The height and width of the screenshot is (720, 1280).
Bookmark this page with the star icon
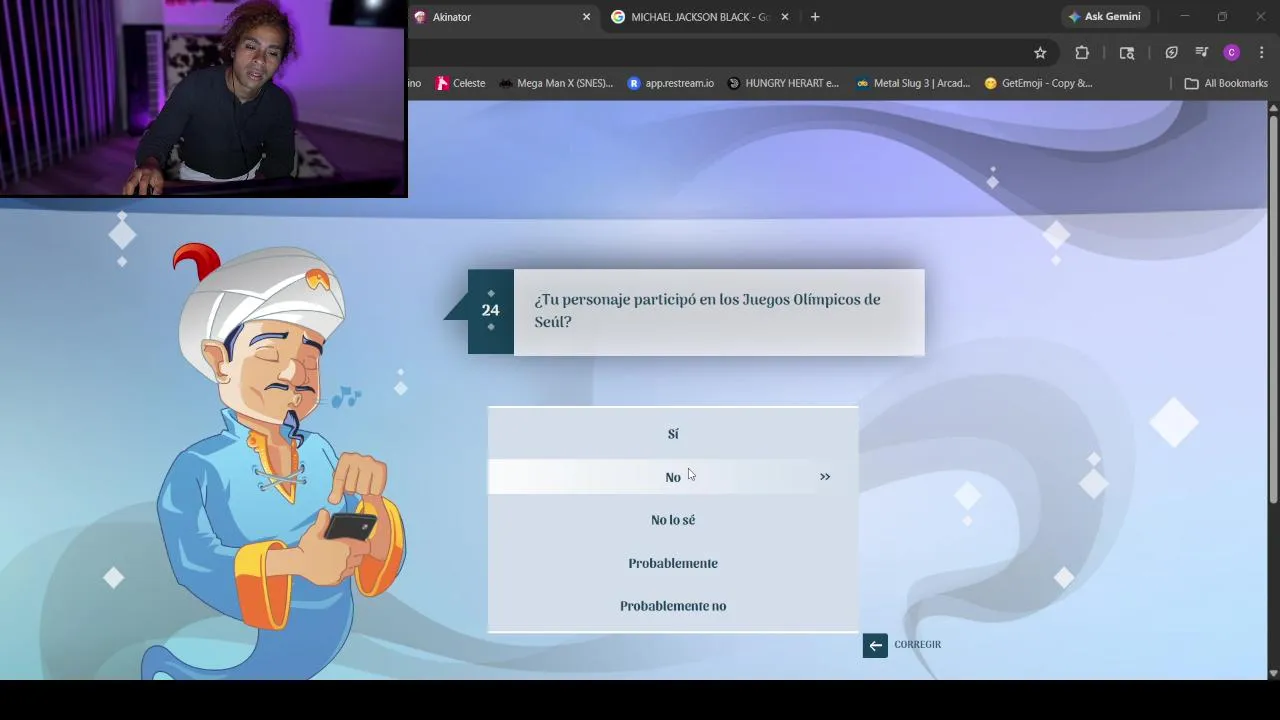(x=1040, y=53)
